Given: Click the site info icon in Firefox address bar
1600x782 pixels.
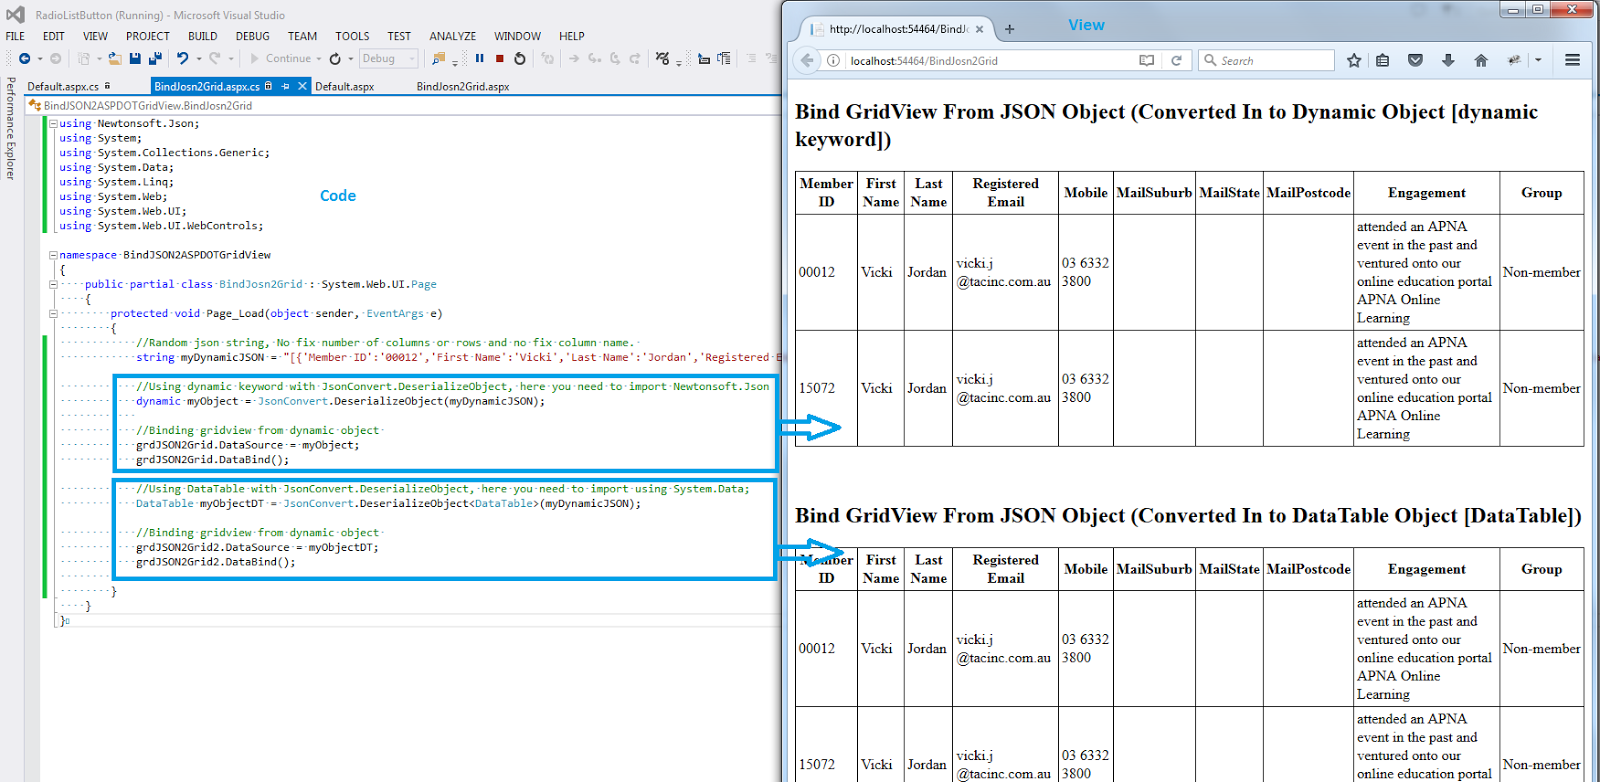Looking at the screenshot, I should tap(833, 60).
